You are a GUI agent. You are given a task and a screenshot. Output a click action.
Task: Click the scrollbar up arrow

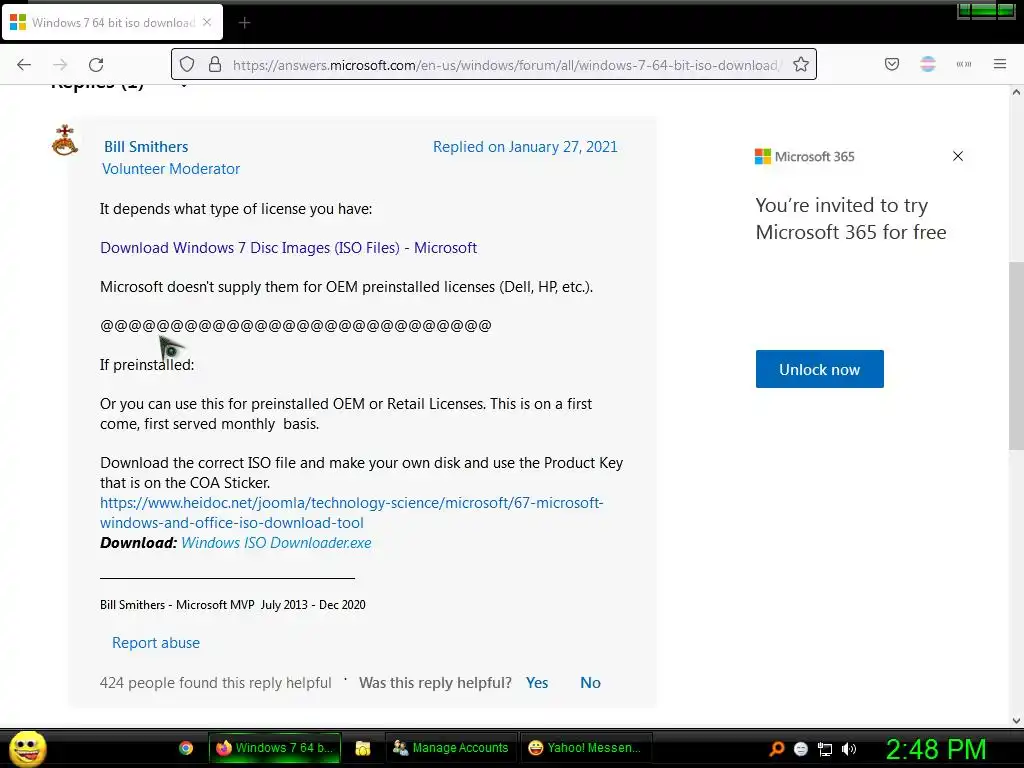1016,92
